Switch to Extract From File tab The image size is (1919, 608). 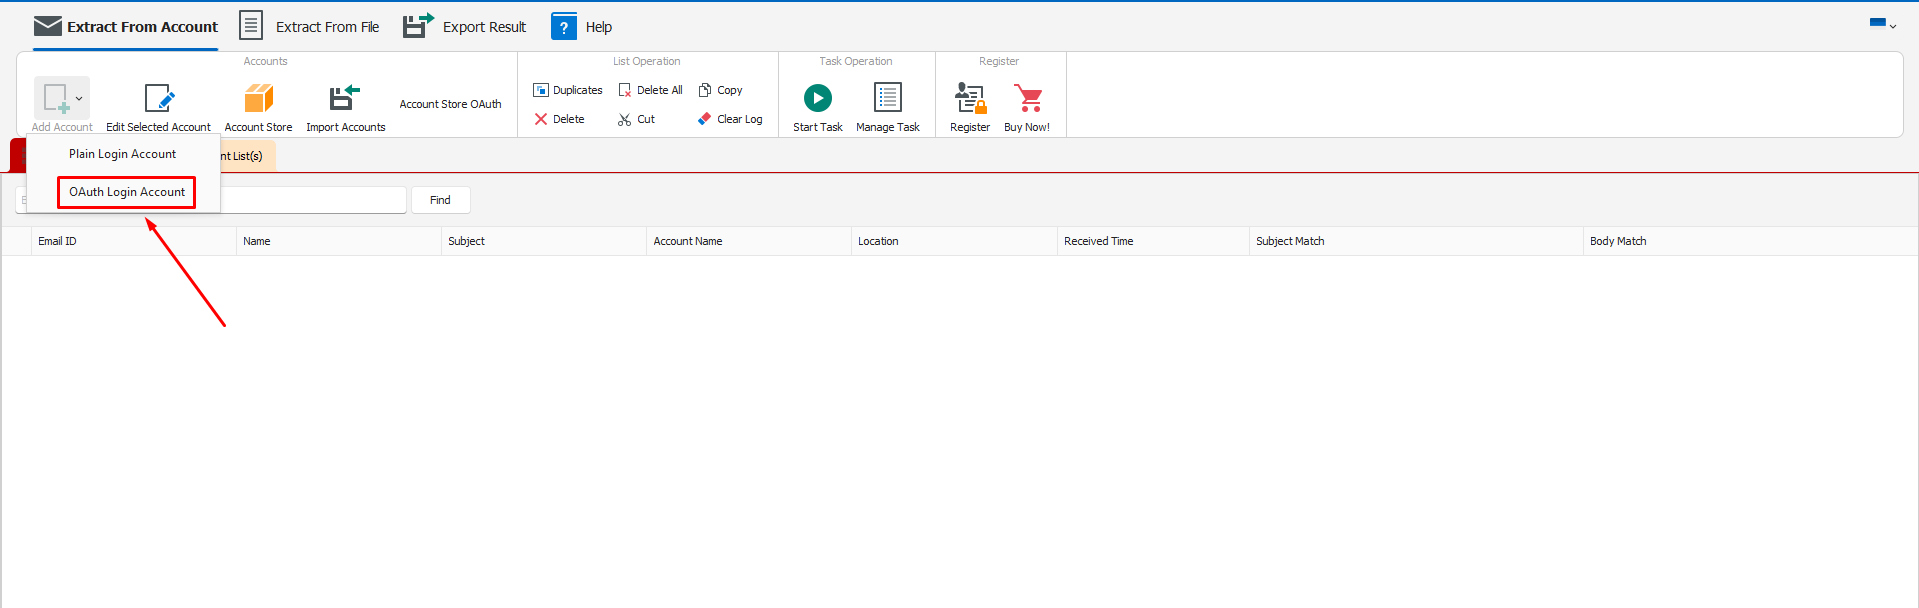[309, 27]
